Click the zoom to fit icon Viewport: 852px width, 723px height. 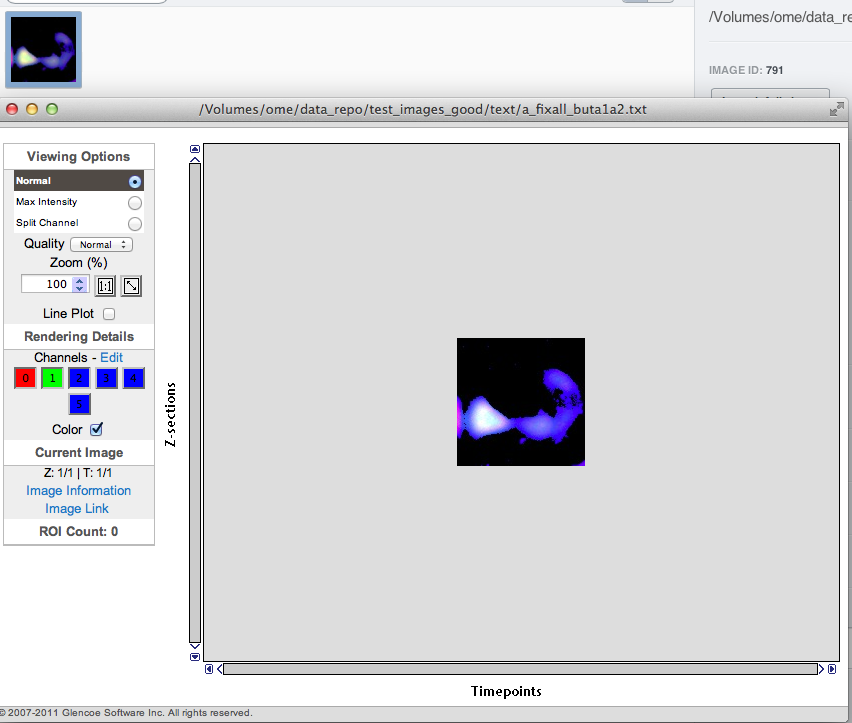[131, 286]
